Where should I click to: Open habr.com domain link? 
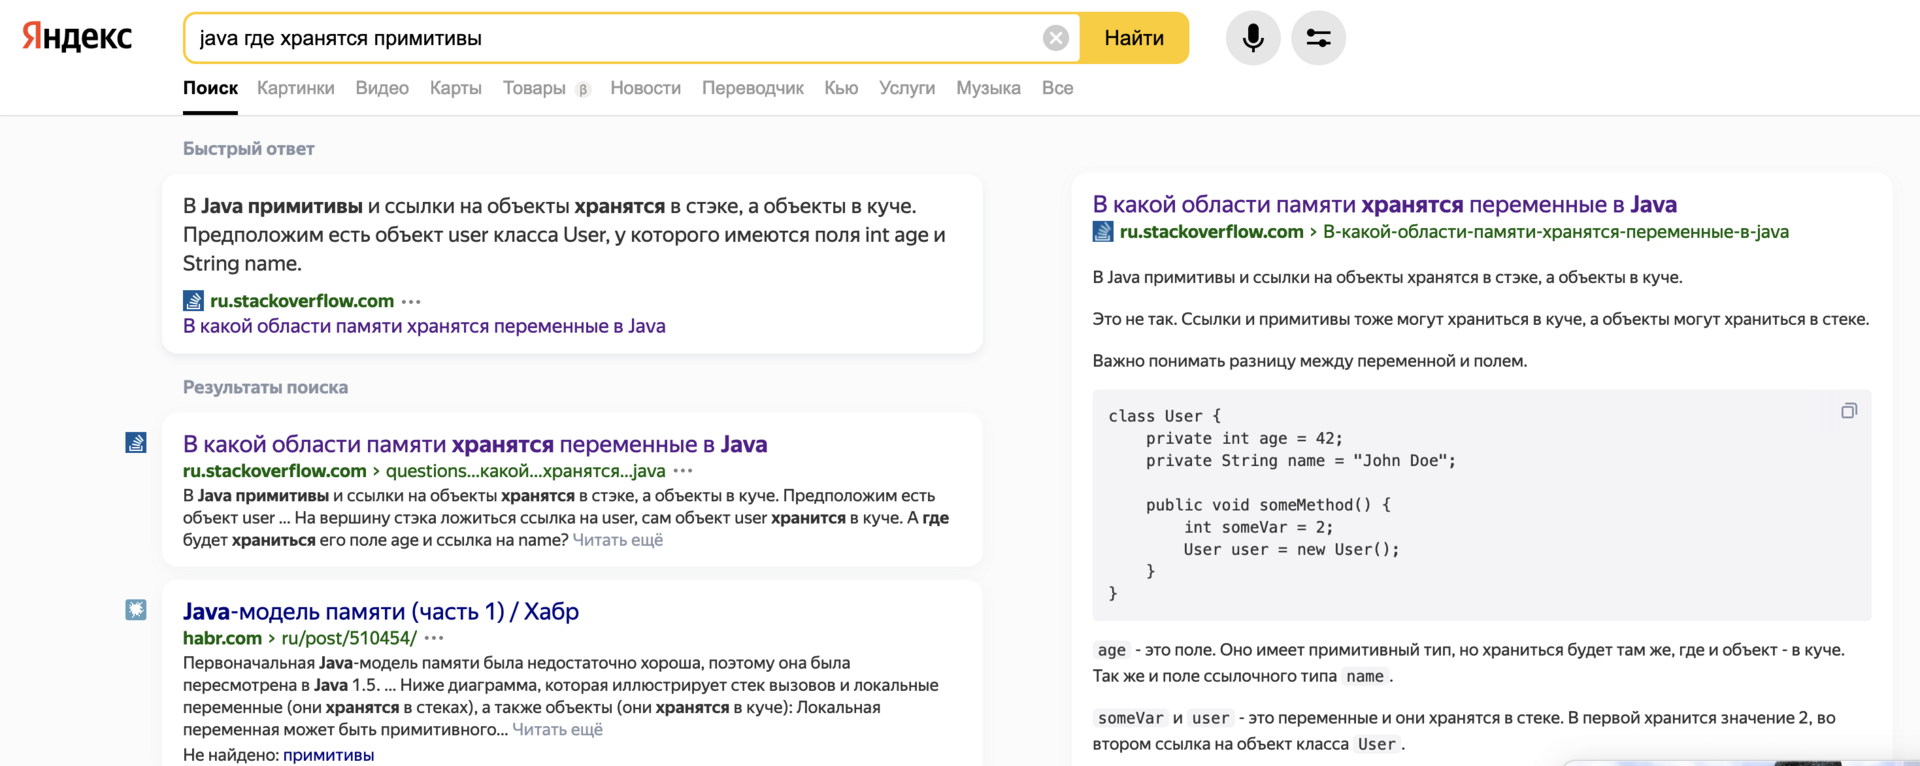222,638
